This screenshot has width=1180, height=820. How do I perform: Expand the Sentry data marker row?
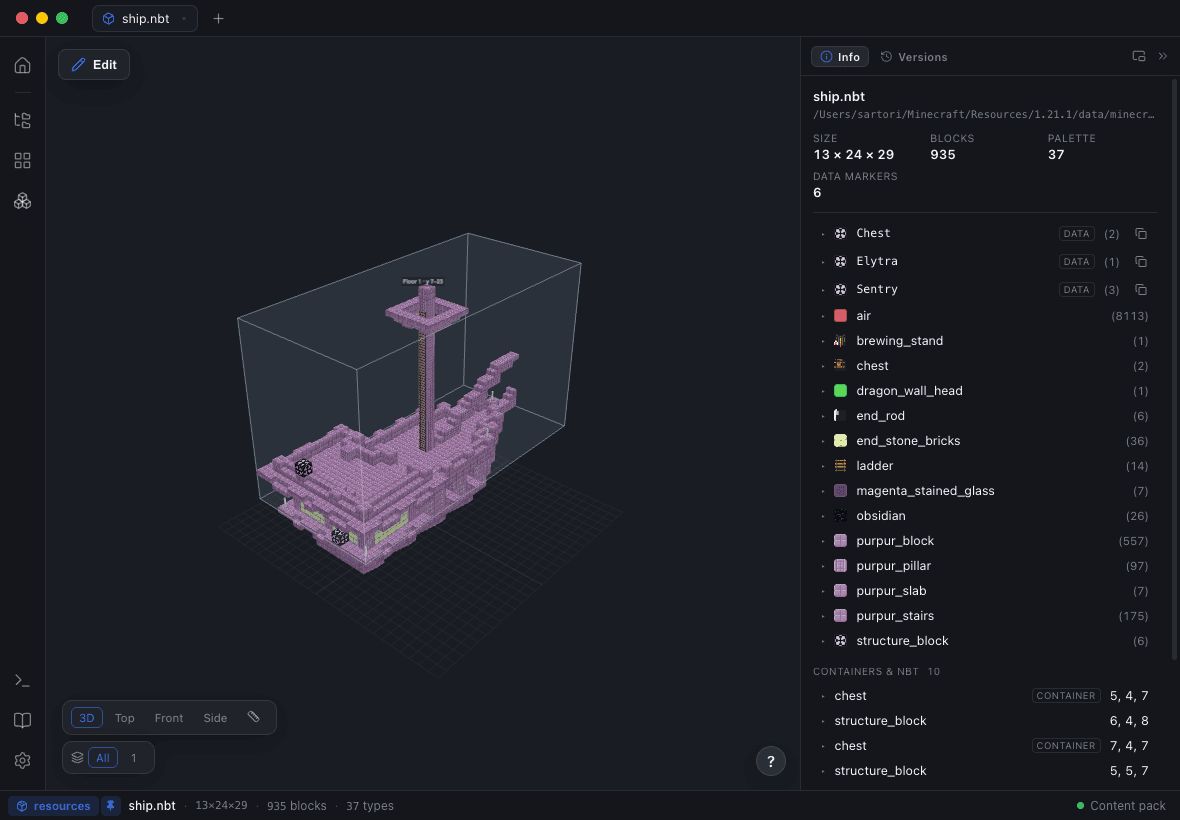point(823,290)
